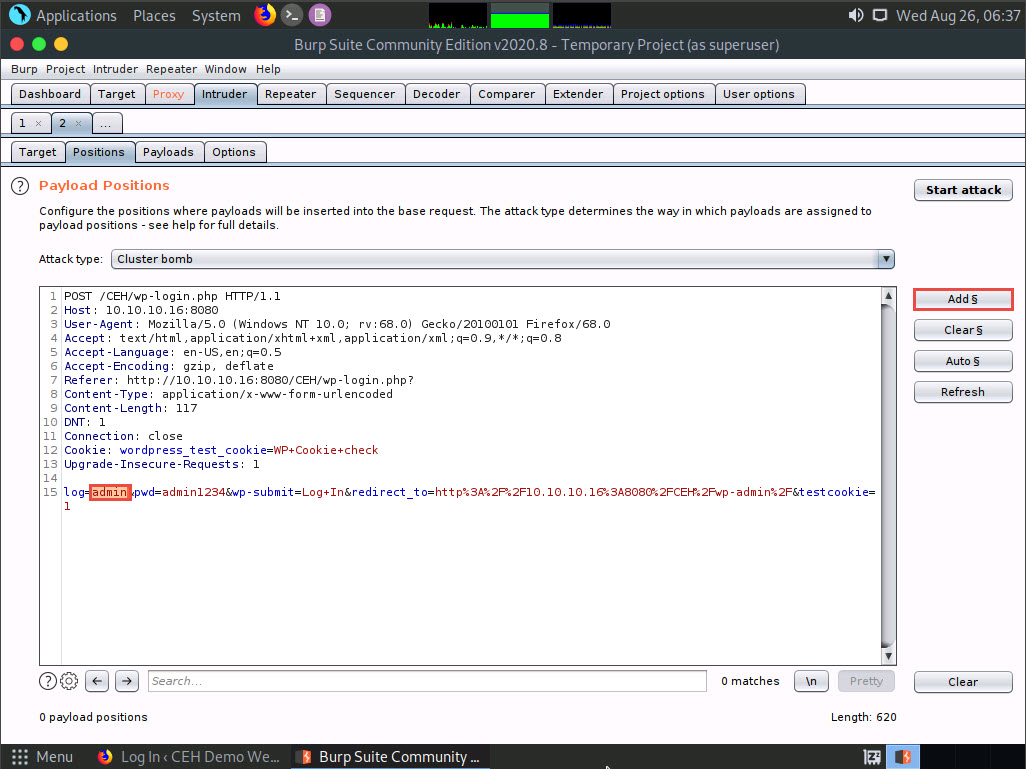
Task: Go to next search match arrow
Action: point(126,681)
